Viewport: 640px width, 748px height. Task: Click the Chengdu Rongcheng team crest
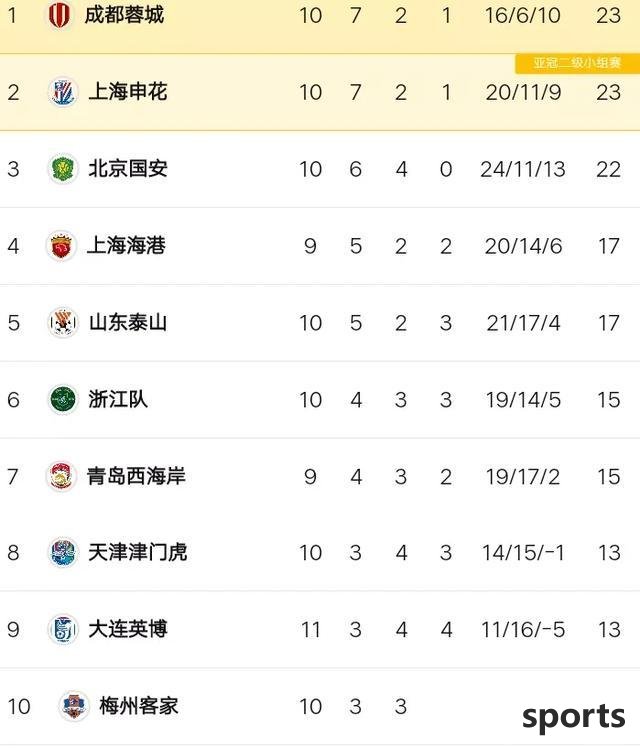point(60,15)
